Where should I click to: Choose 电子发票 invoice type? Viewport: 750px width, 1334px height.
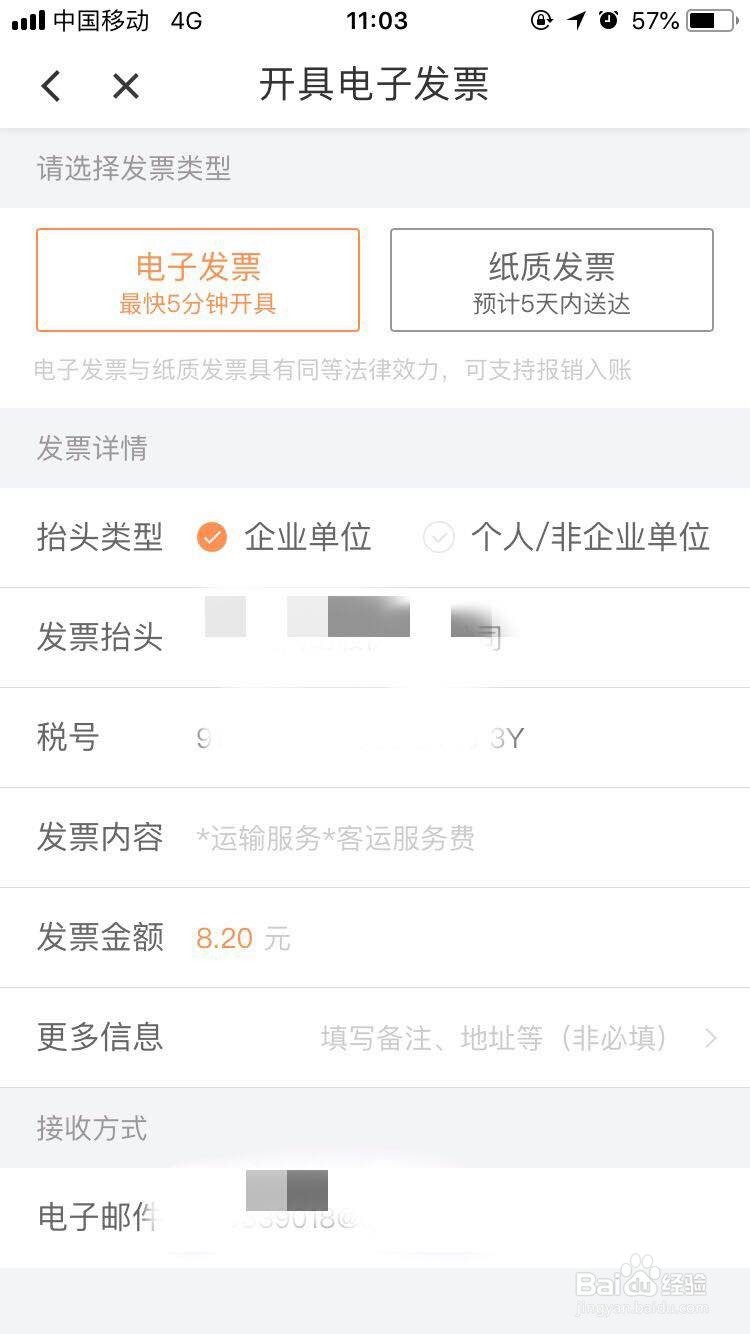click(198, 280)
